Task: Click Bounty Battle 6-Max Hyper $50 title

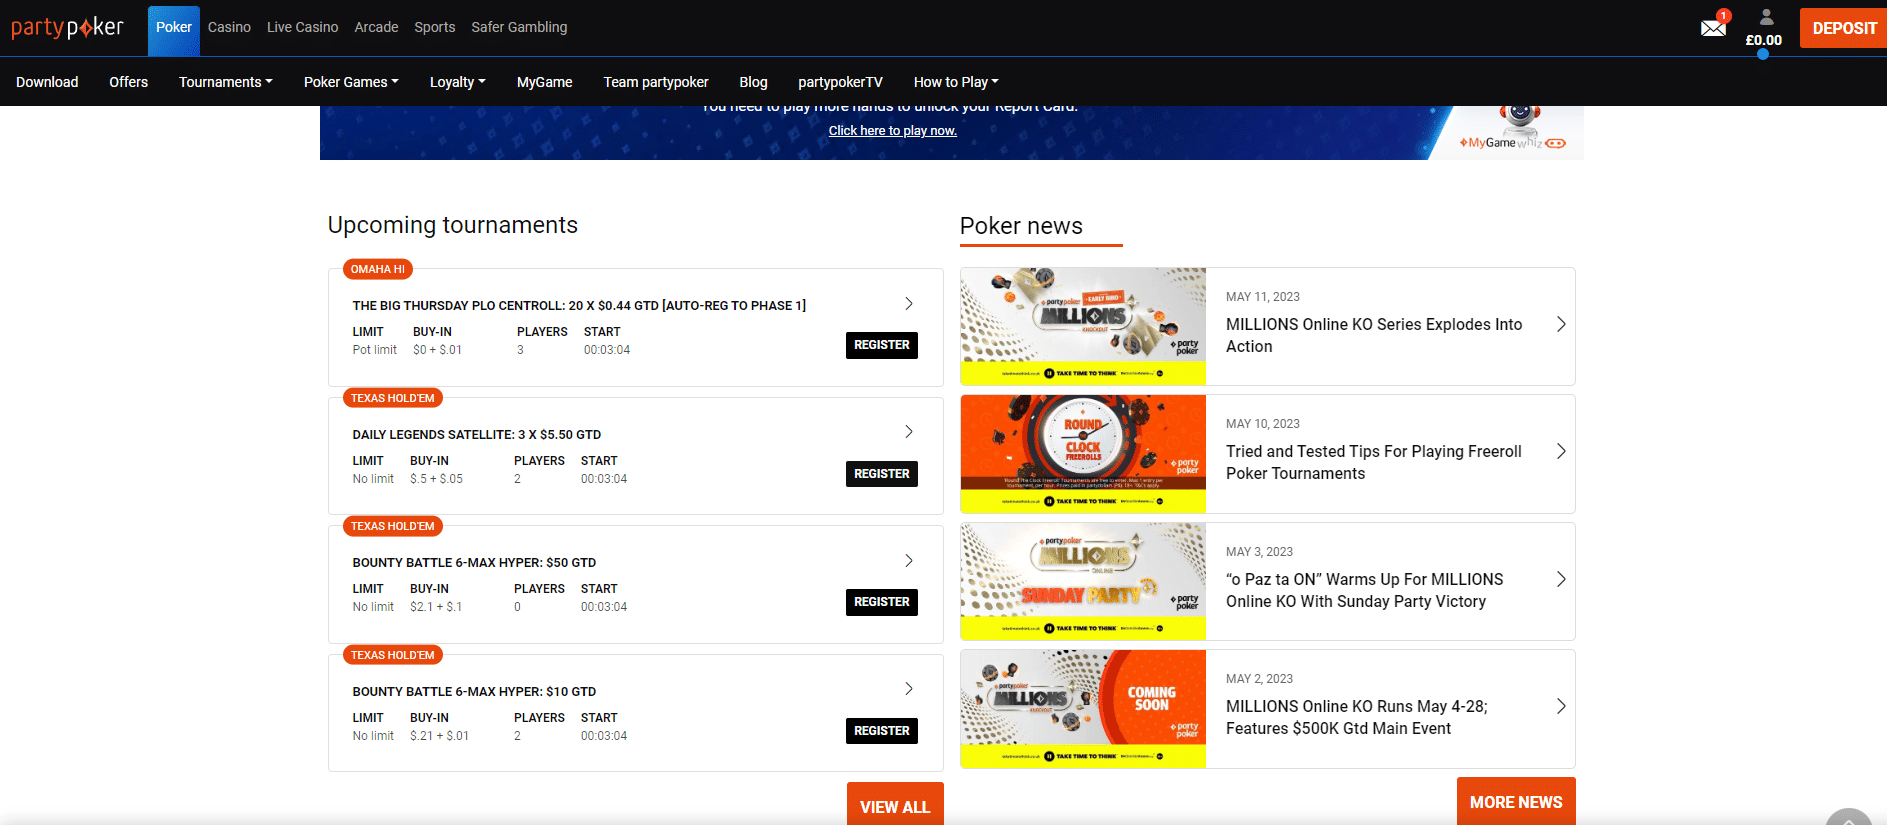Action: (x=474, y=563)
